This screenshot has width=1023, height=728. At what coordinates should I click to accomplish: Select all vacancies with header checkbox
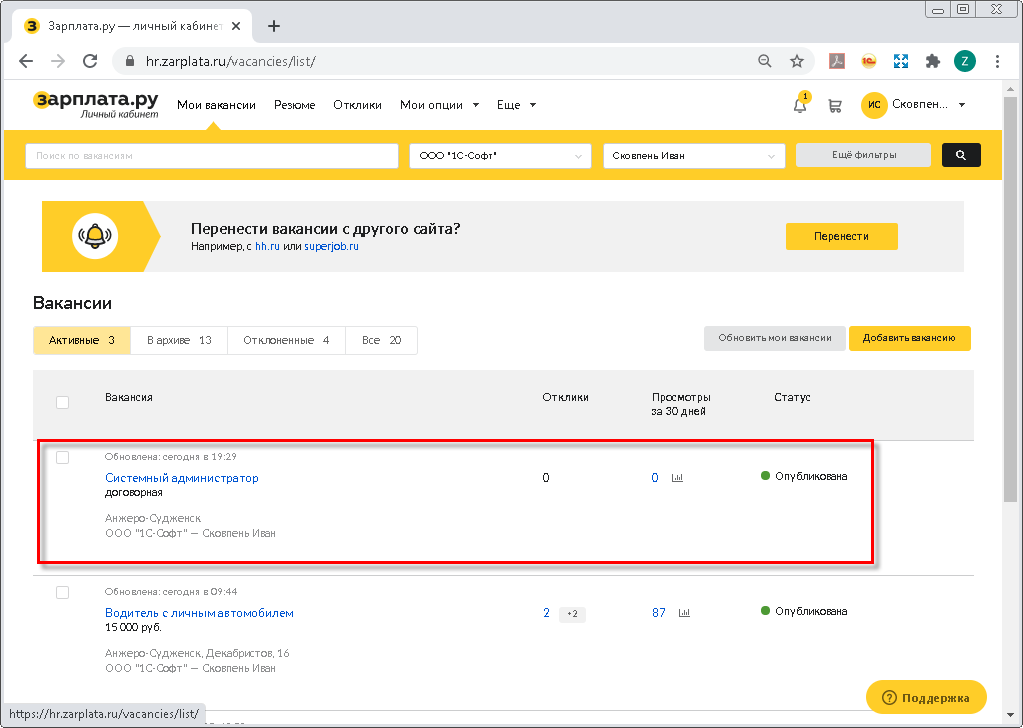[62, 402]
